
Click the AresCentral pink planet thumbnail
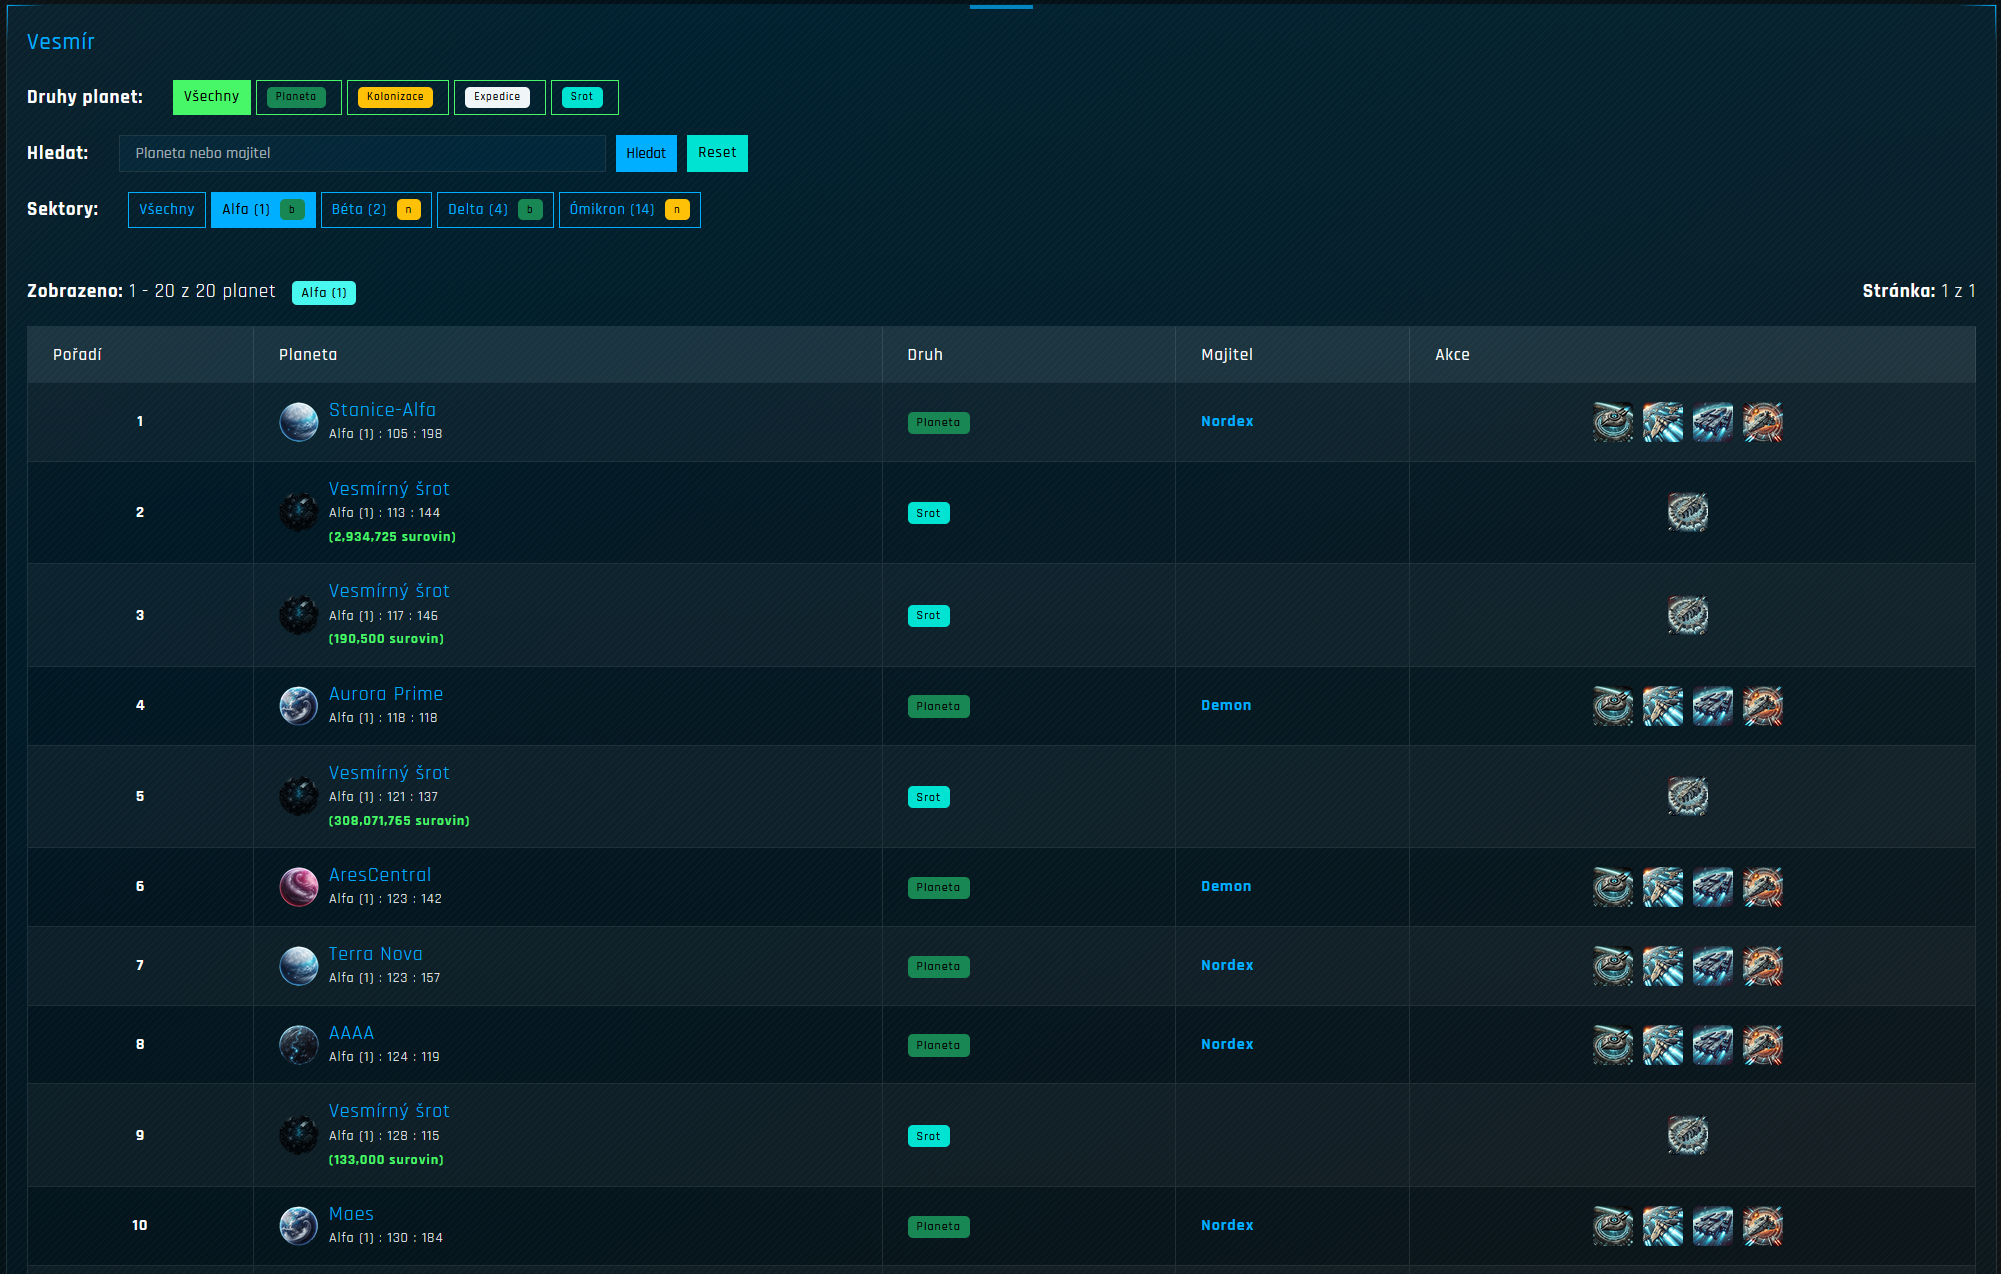click(x=298, y=887)
